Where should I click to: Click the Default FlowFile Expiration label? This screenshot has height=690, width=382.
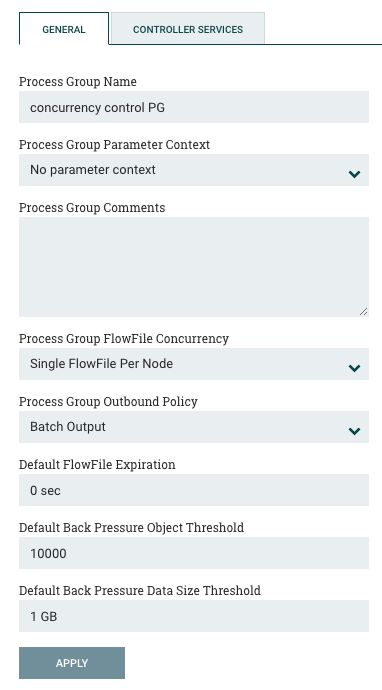97,465
